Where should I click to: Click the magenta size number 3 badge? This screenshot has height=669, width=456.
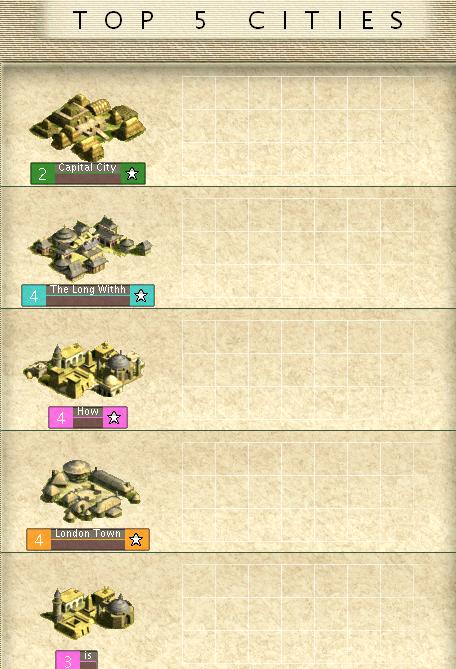pyautogui.click(x=67, y=660)
